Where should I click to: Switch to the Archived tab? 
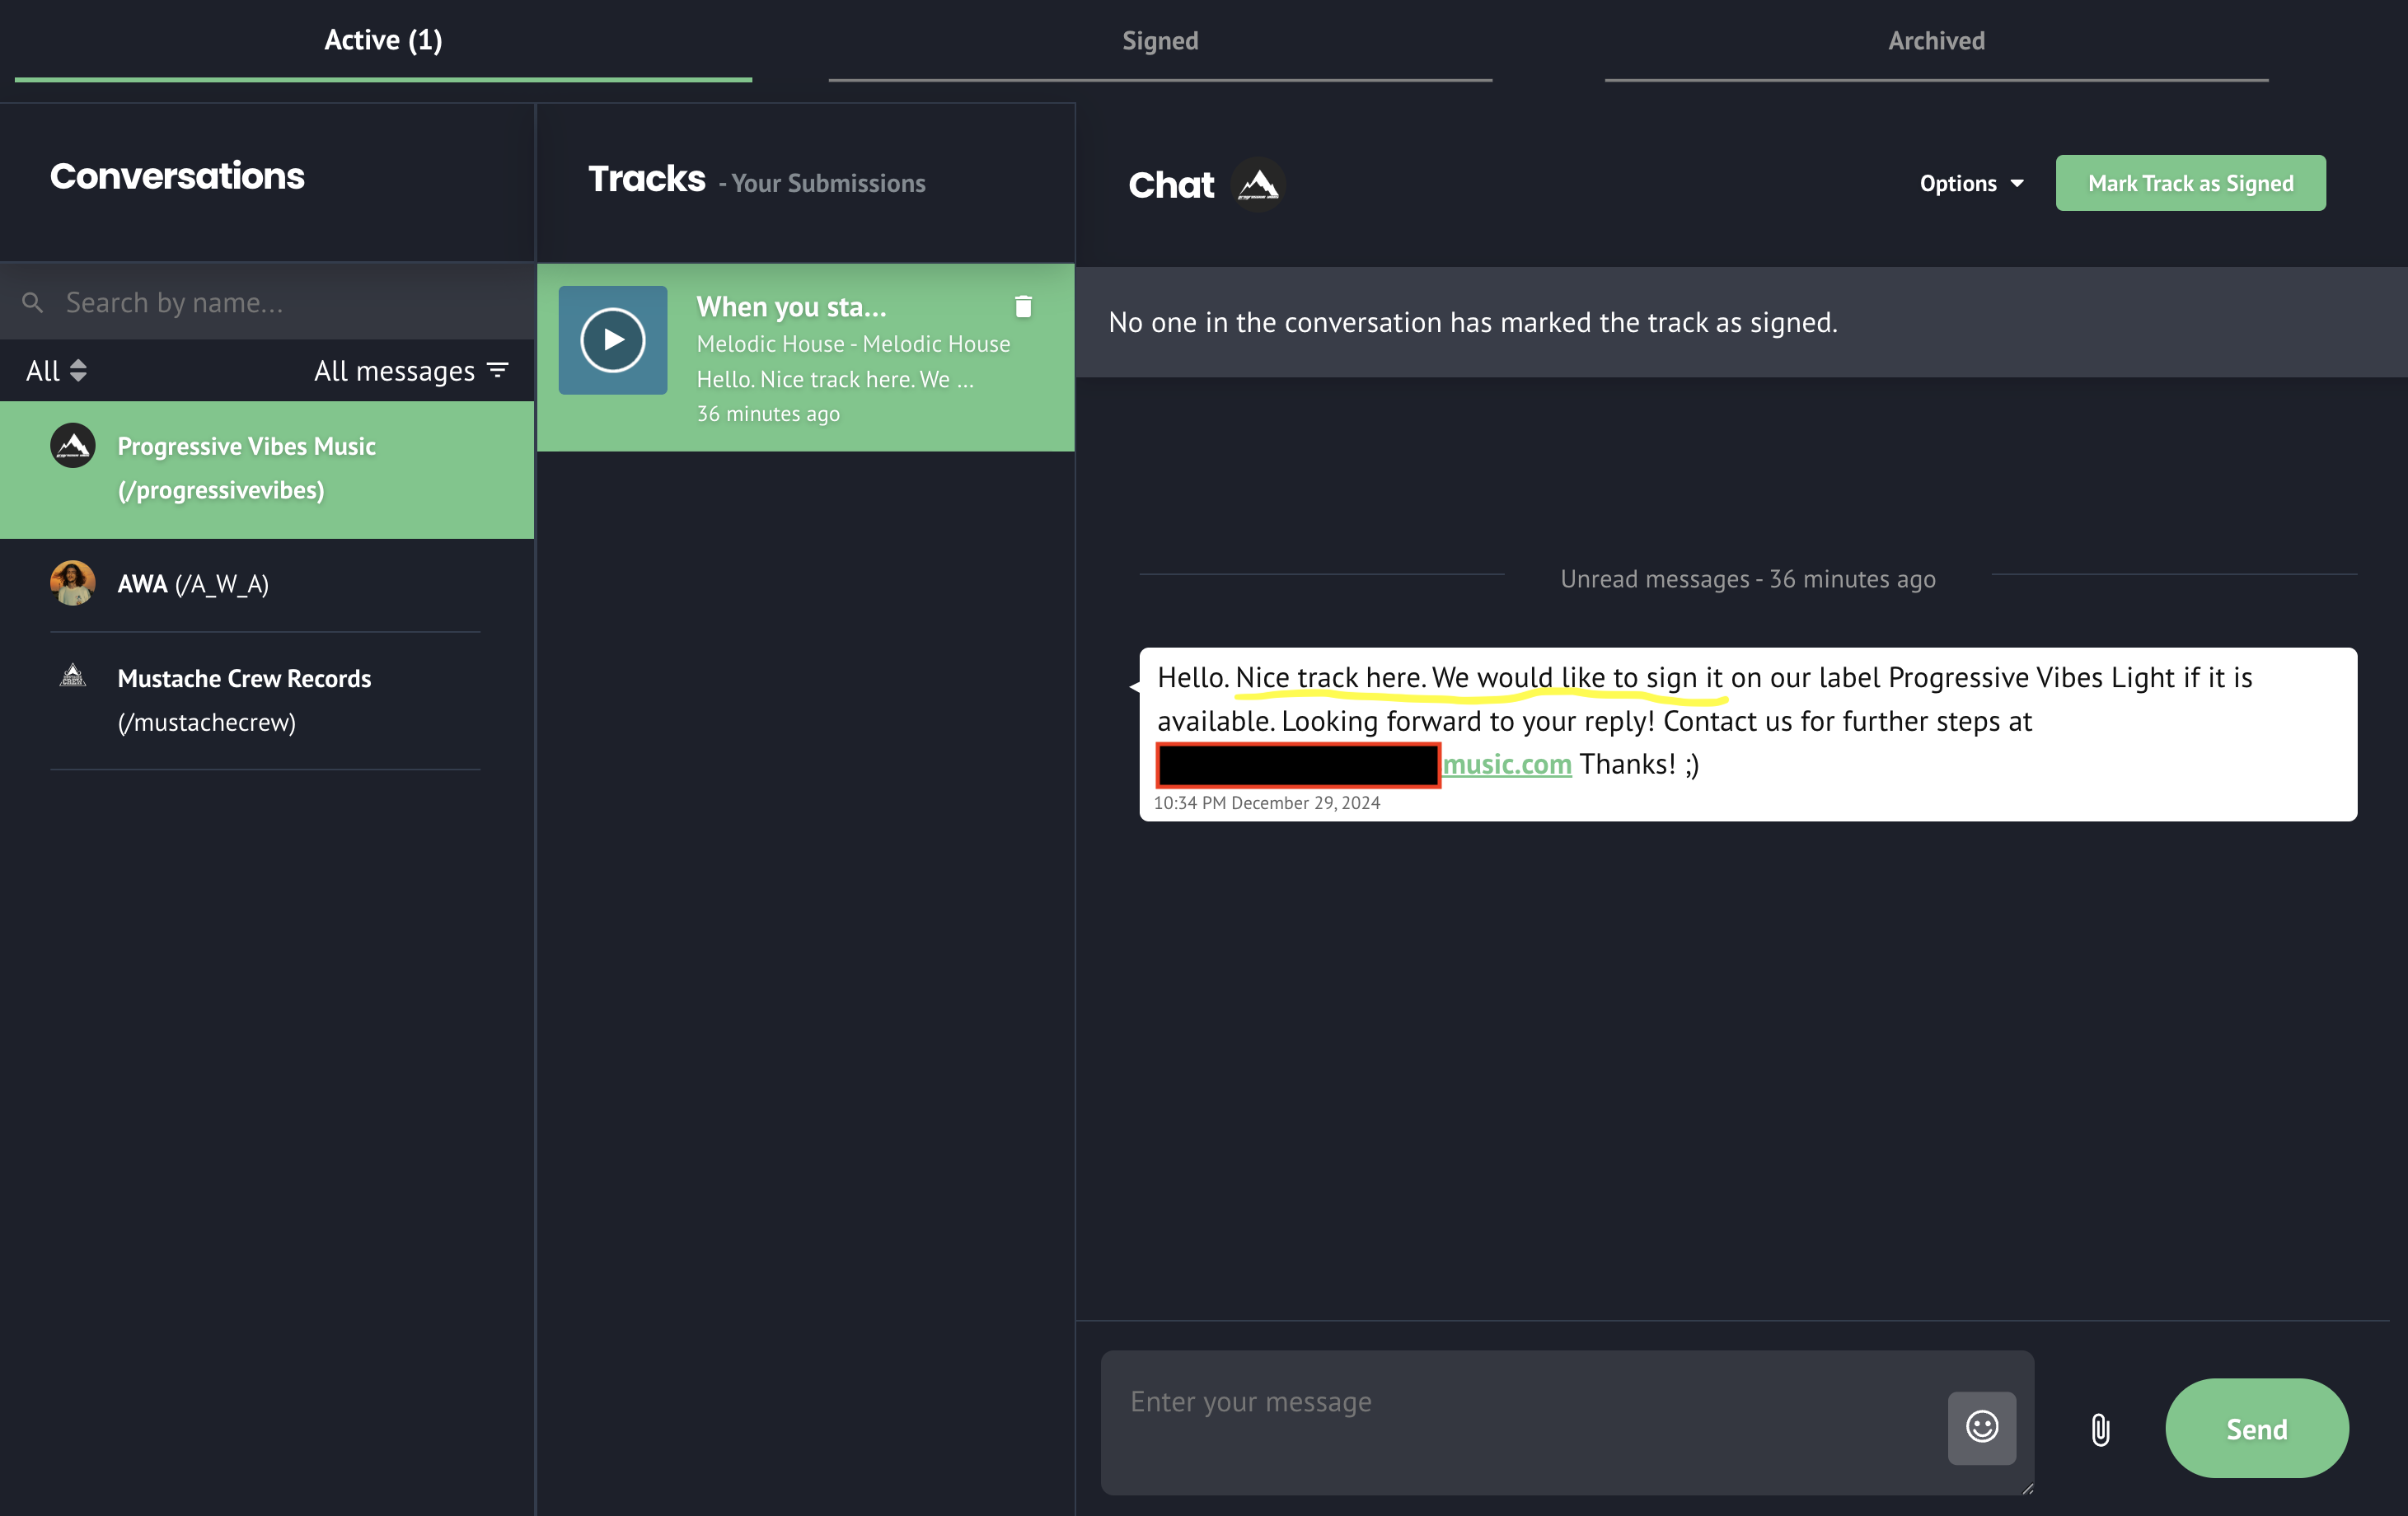1935,41
